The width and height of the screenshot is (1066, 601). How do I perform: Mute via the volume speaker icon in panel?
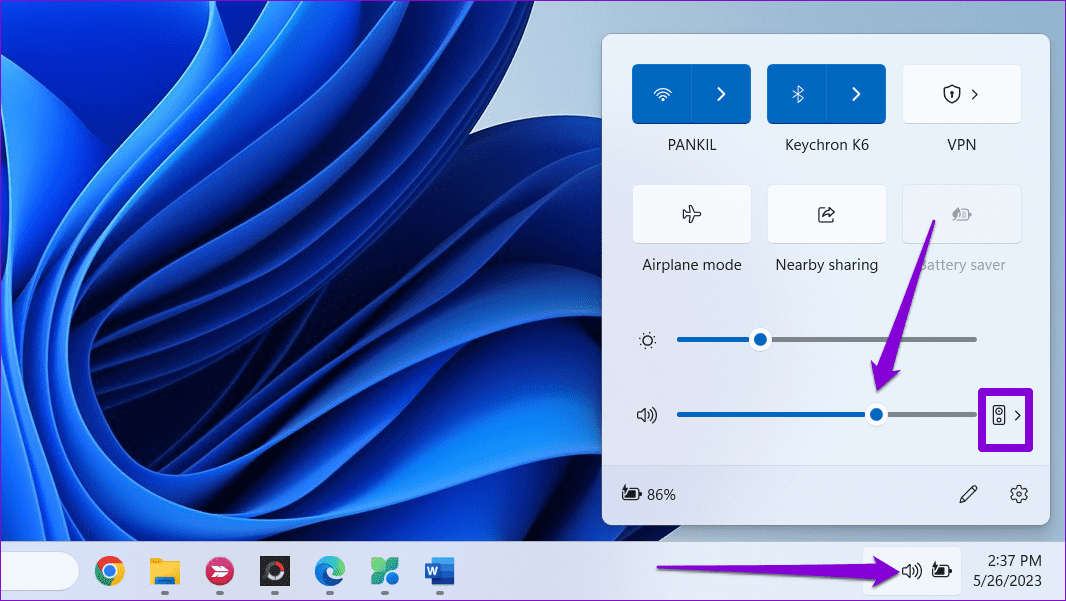tap(647, 415)
